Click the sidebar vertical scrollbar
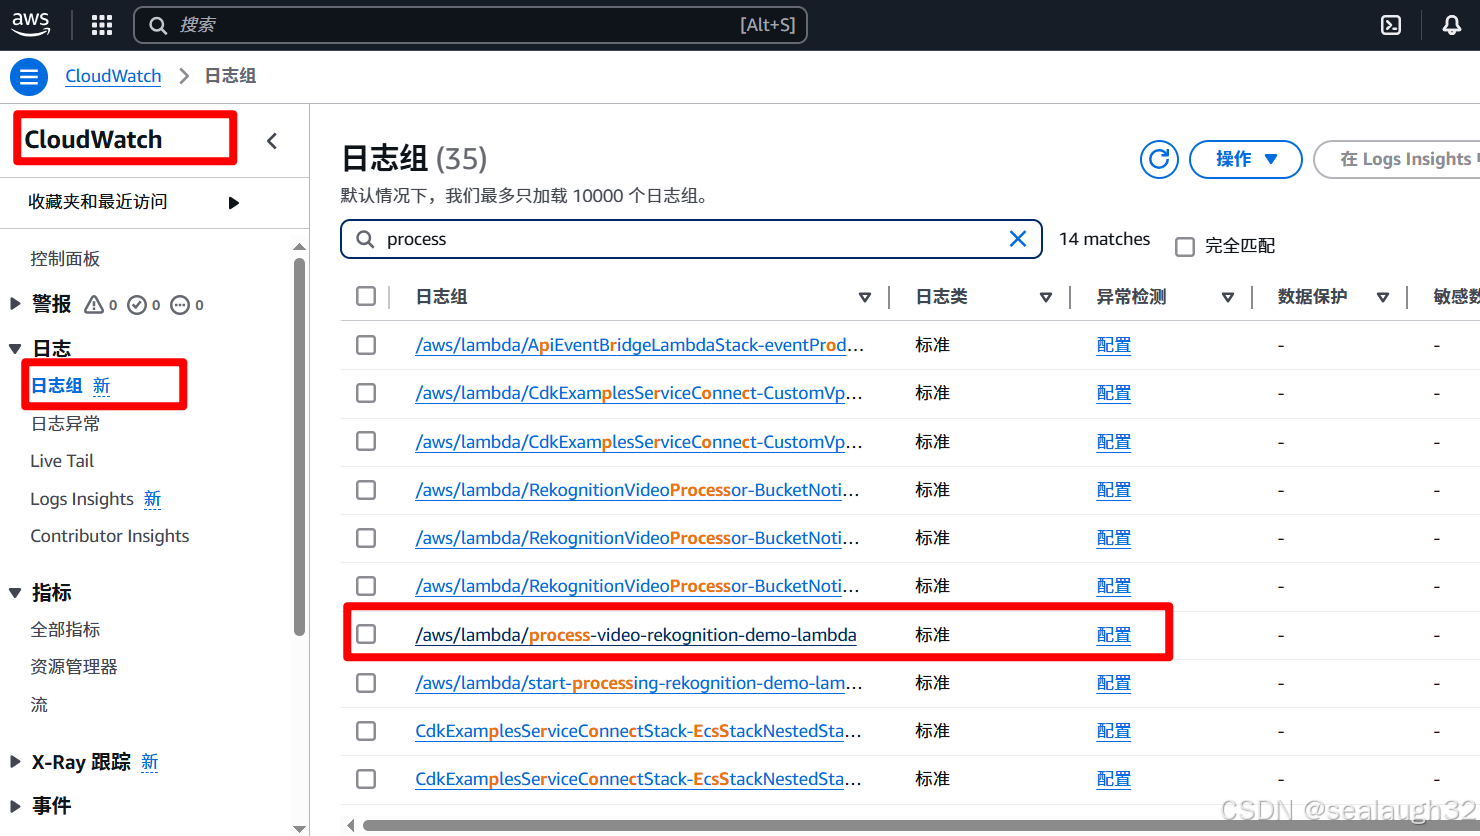 point(299,447)
